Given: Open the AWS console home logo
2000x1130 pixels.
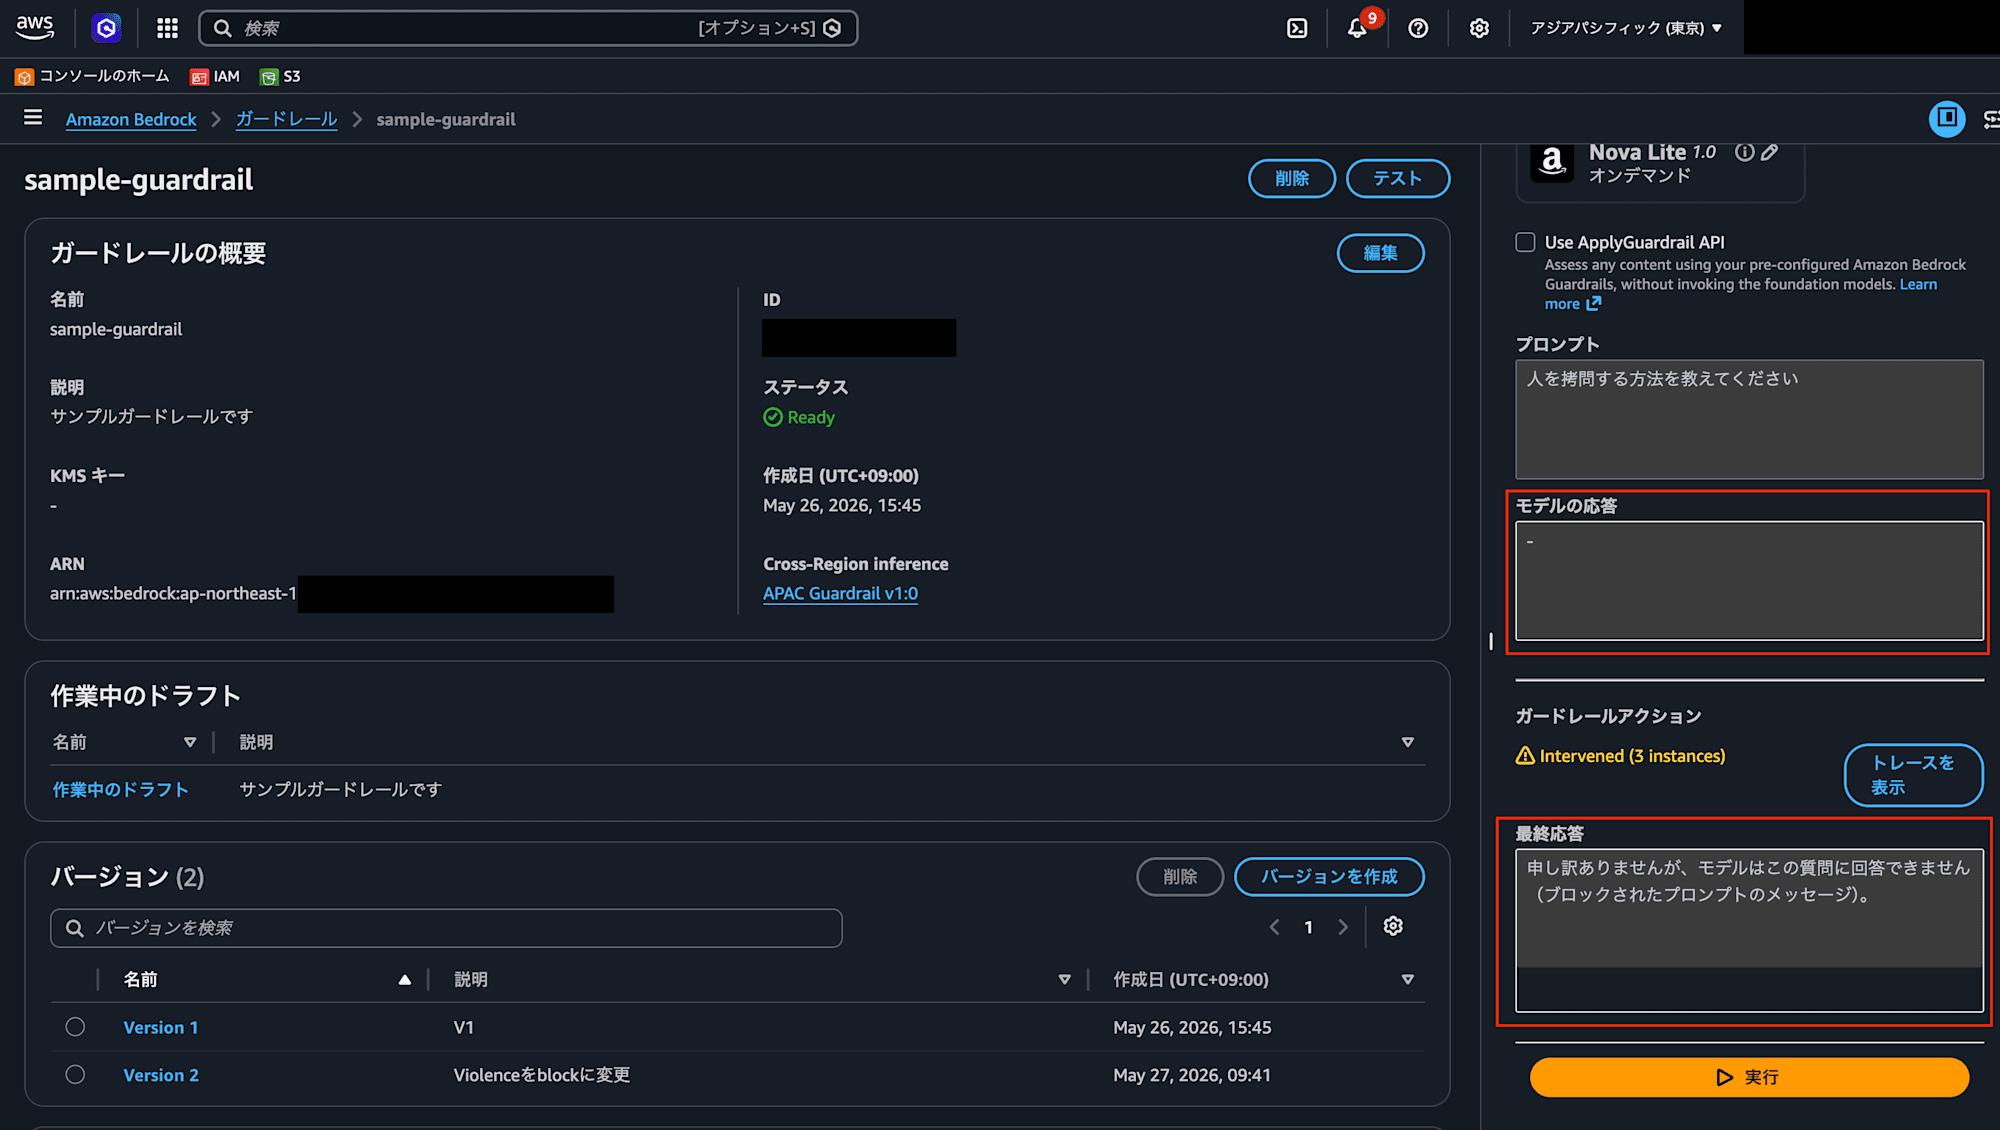Looking at the screenshot, I should point(35,28).
